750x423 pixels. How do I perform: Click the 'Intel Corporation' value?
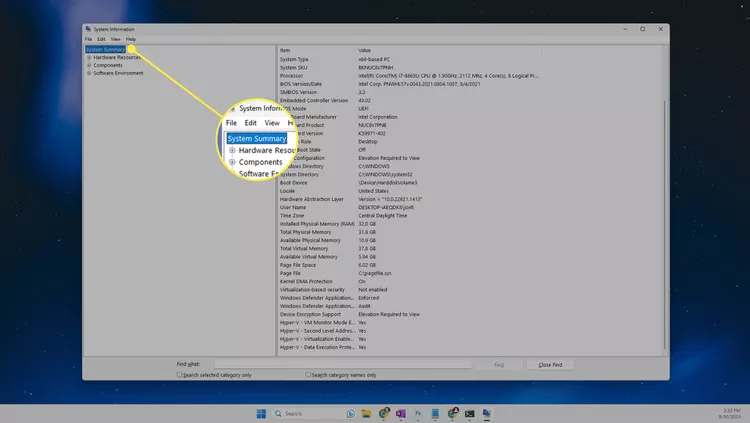[x=378, y=117]
